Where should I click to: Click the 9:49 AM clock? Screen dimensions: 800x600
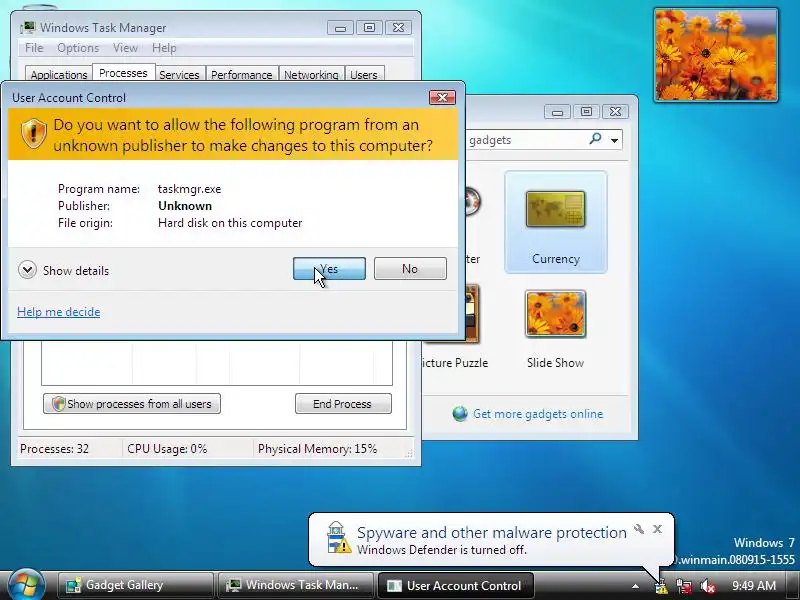pyautogui.click(x=754, y=586)
